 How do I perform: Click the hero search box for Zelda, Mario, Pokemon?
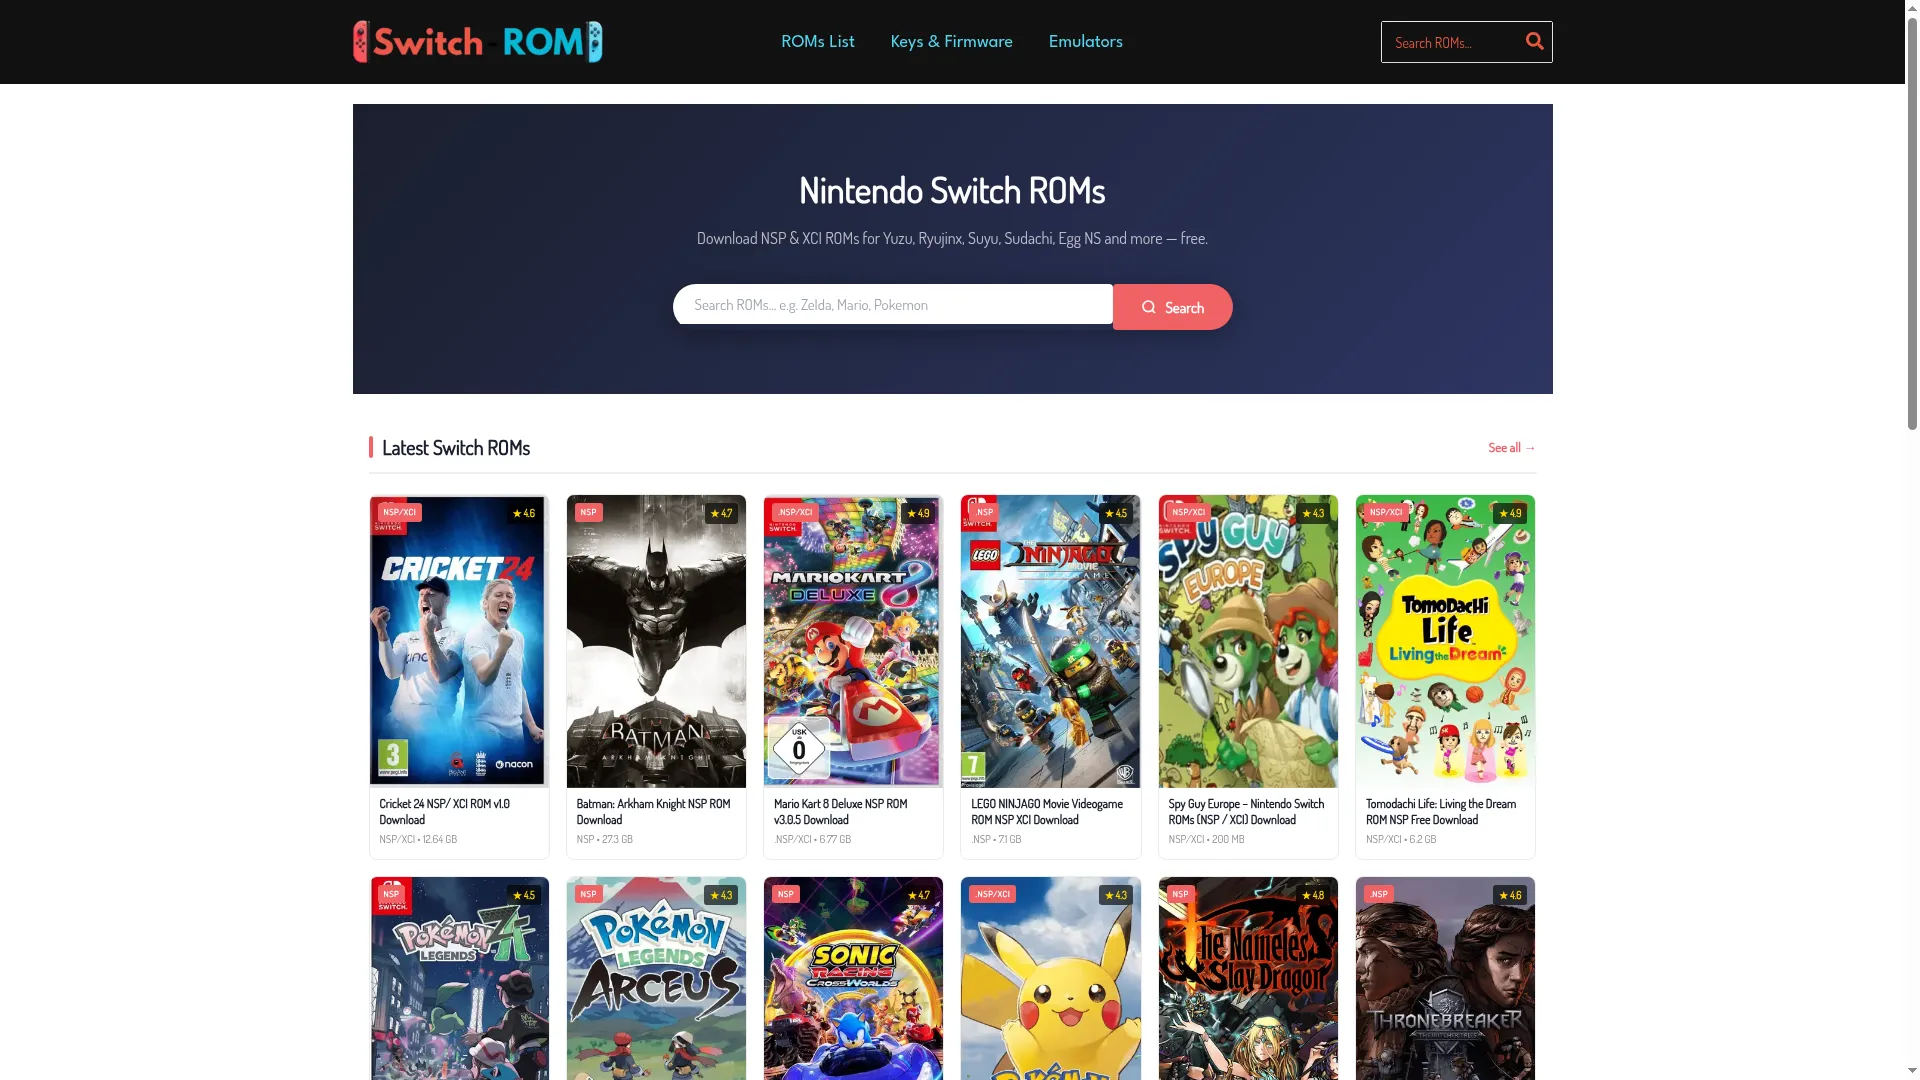[x=892, y=304]
